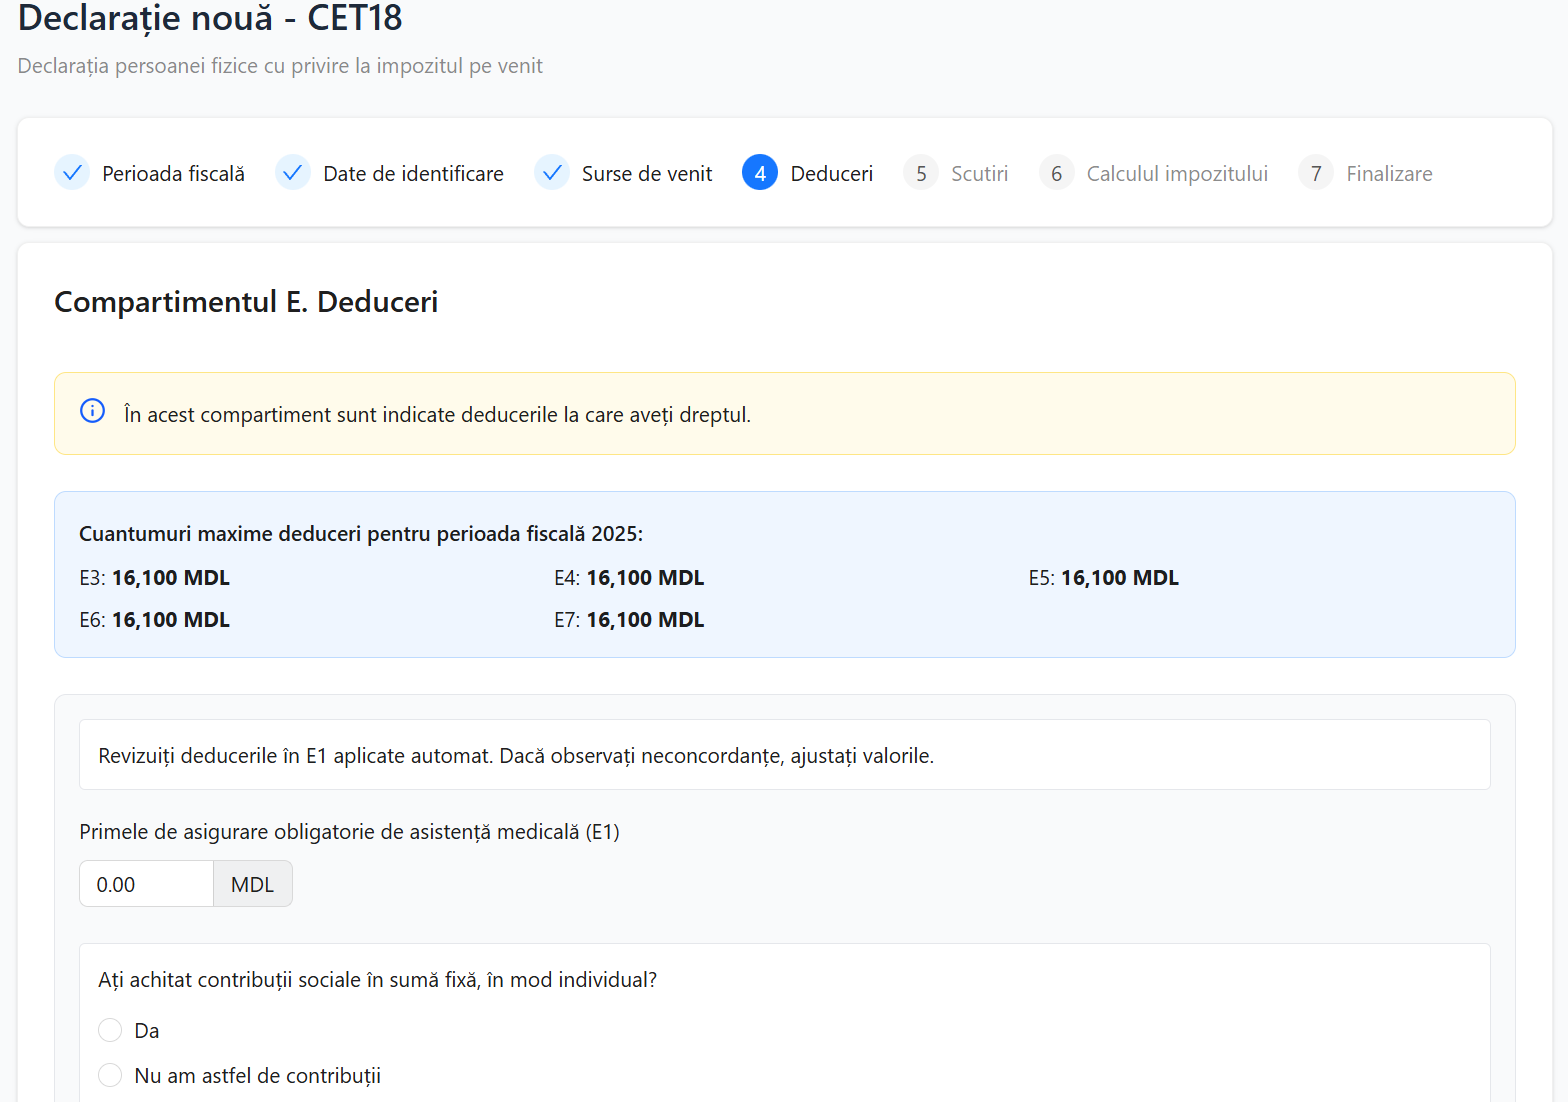
Task: Jump to the Scutiri step label
Action: coord(979,174)
